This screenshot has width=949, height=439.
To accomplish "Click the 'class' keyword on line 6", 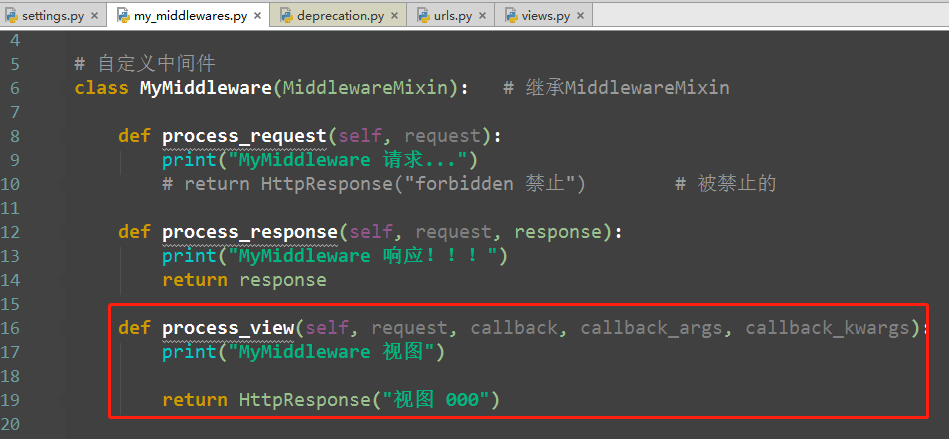I will [102, 88].
